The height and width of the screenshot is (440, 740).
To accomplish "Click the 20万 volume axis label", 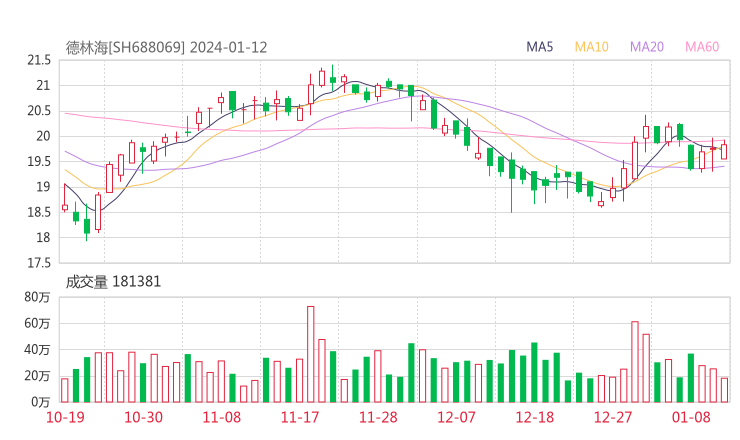I will click(37, 376).
